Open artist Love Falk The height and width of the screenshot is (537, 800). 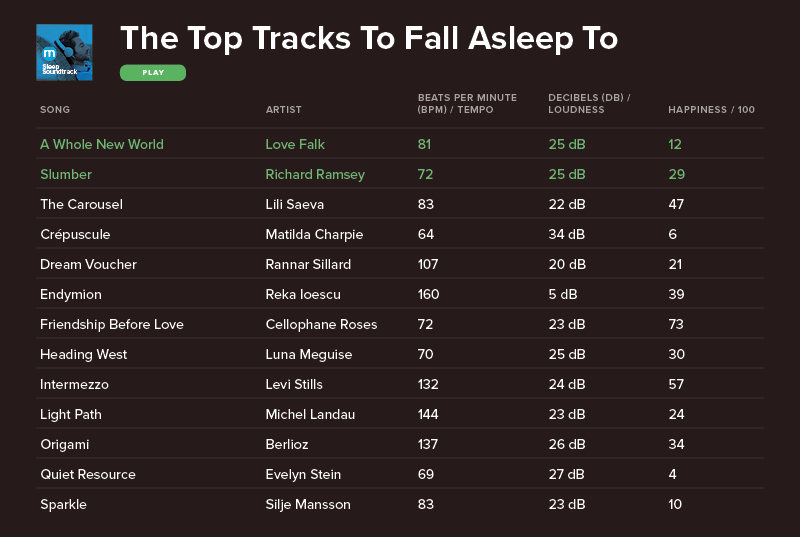coord(295,144)
